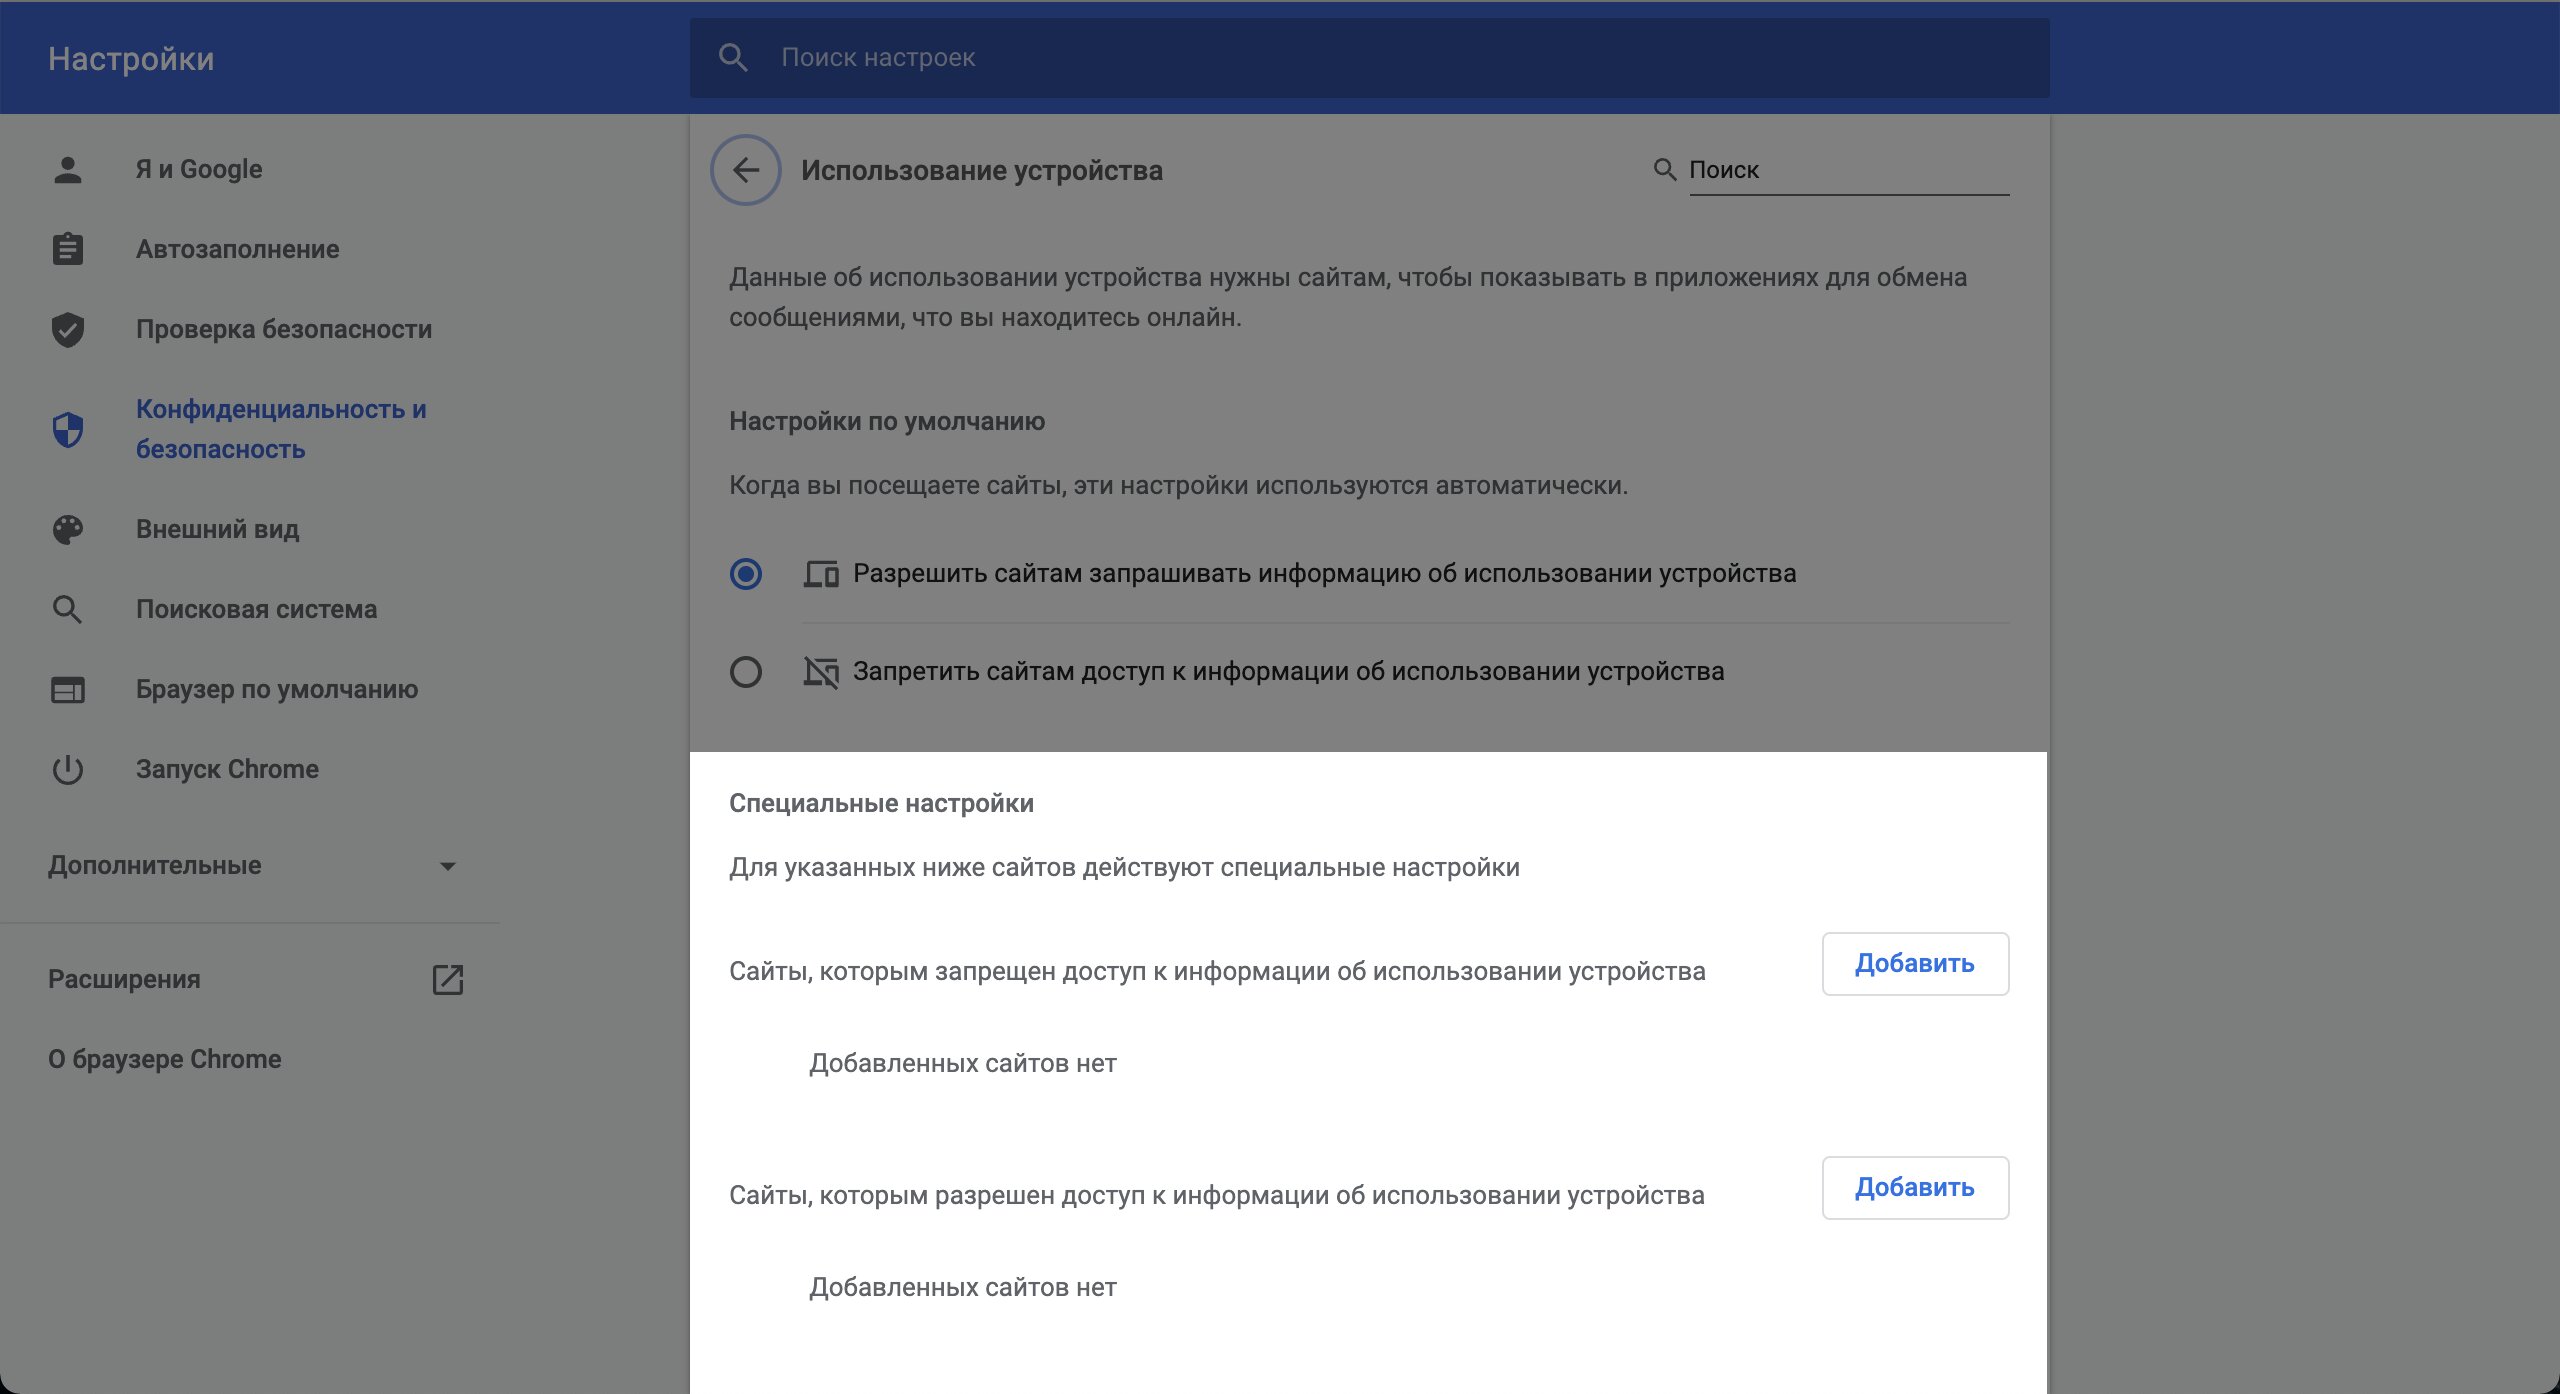Click the Настройки title in top bar

click(131, 59)
